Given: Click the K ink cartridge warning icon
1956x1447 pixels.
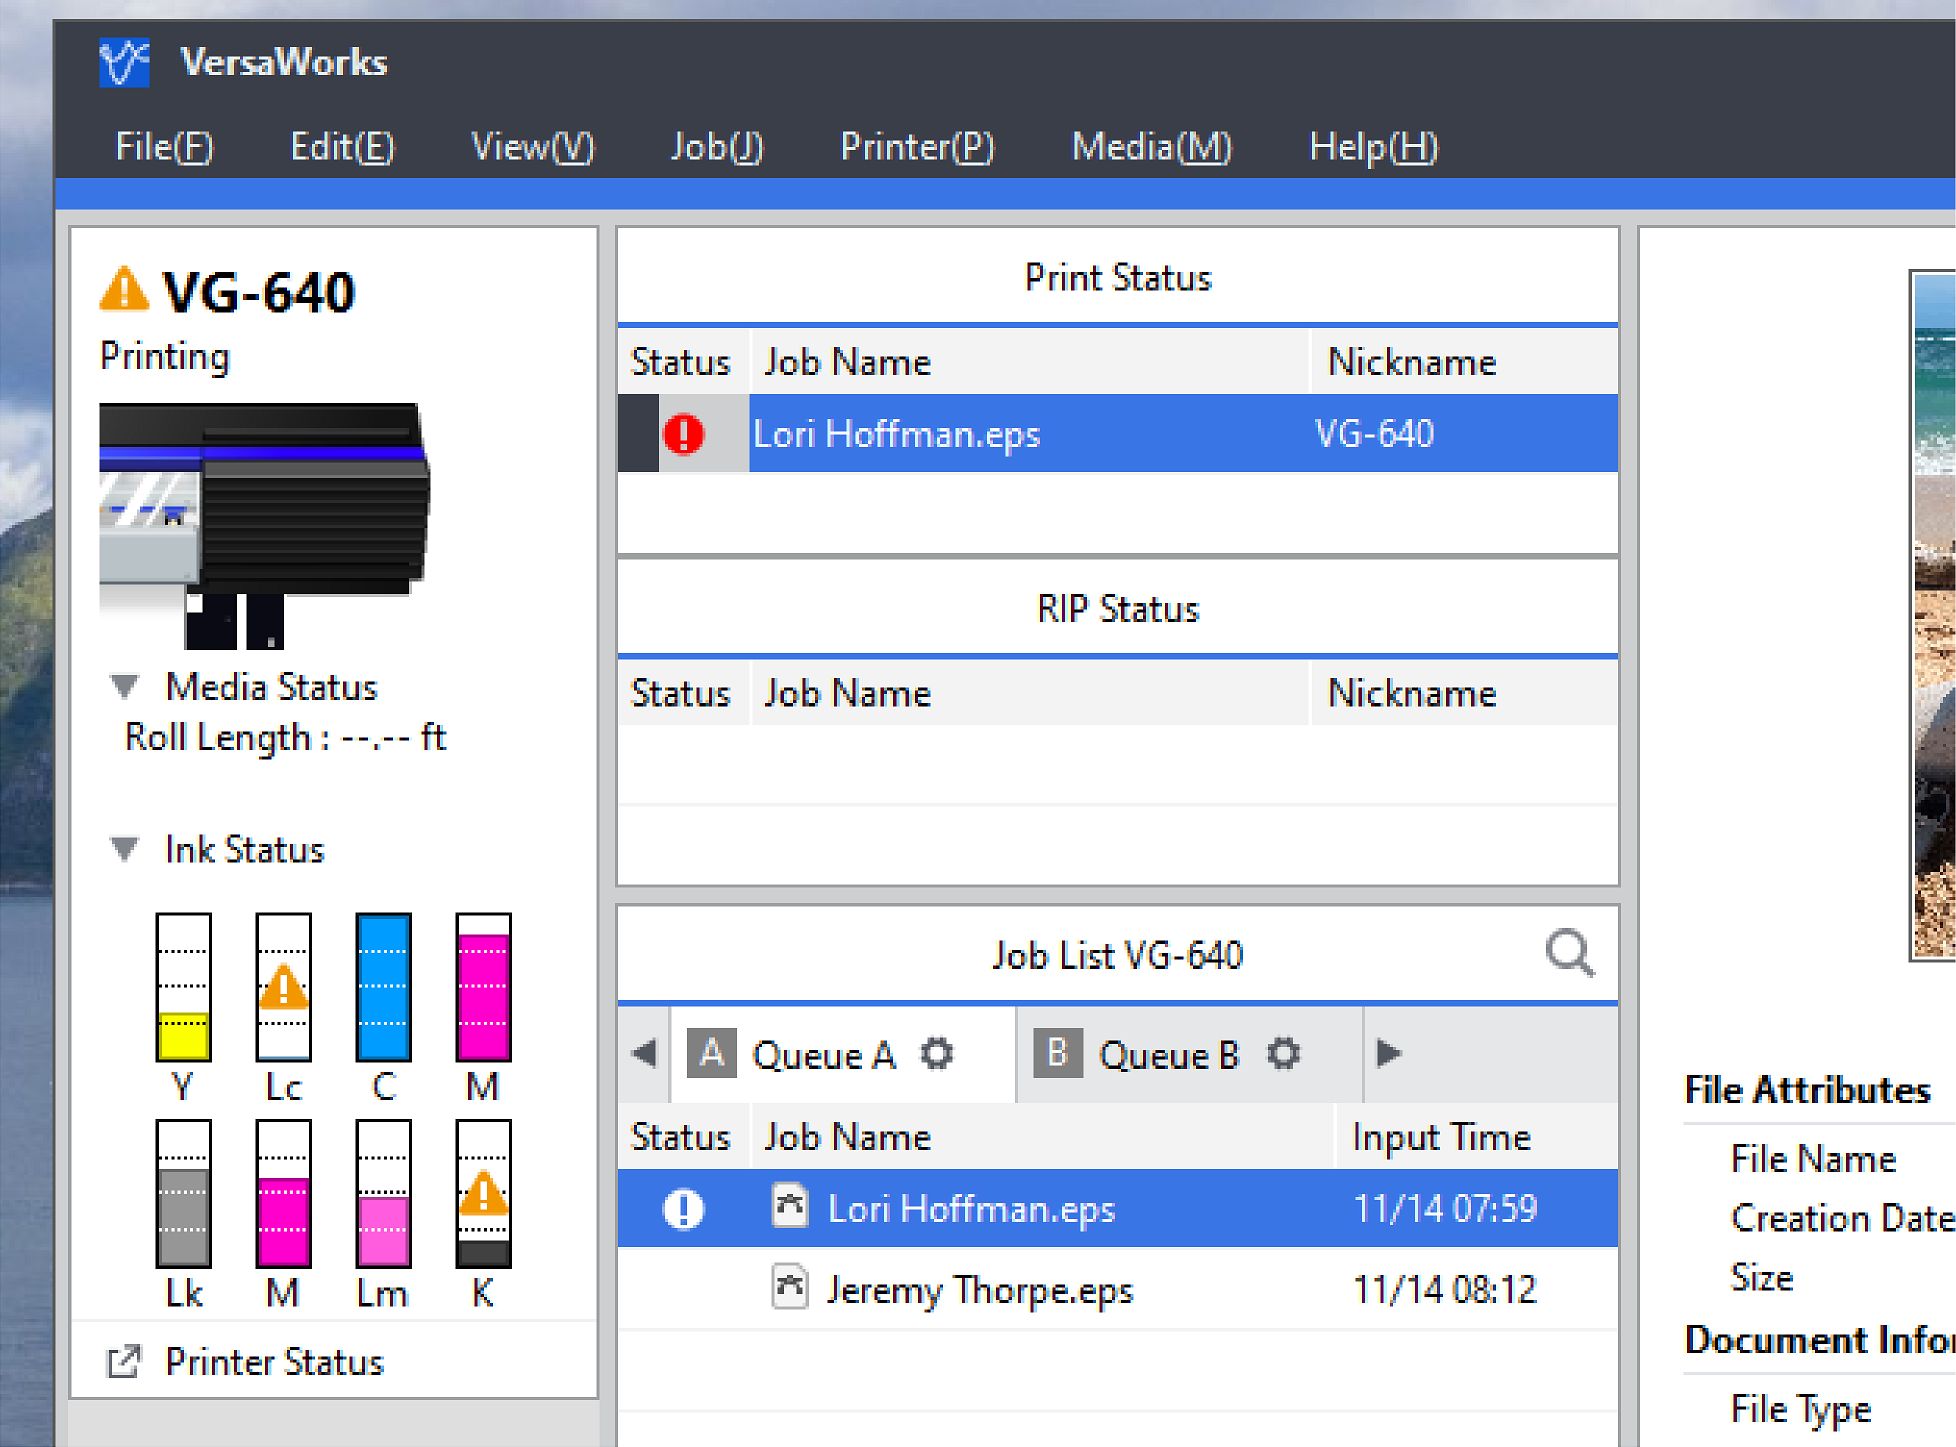Looking at the screenshot, I should coord(484,1193).
